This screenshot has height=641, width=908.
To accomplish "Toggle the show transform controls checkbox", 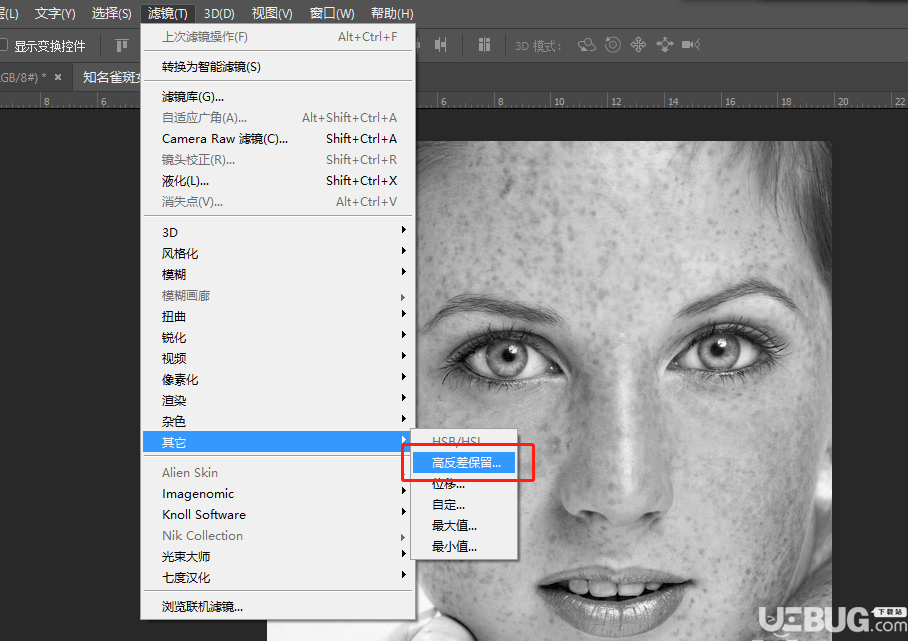I will 3,45.
